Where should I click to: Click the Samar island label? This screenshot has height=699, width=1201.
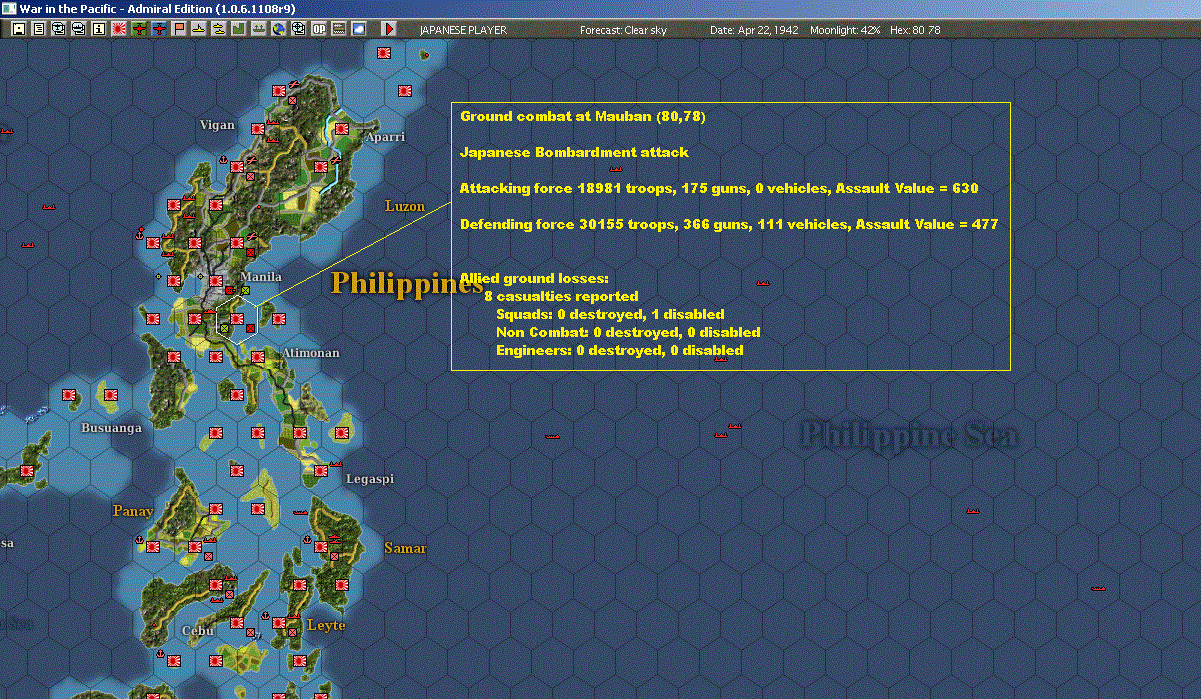(405, 548)
